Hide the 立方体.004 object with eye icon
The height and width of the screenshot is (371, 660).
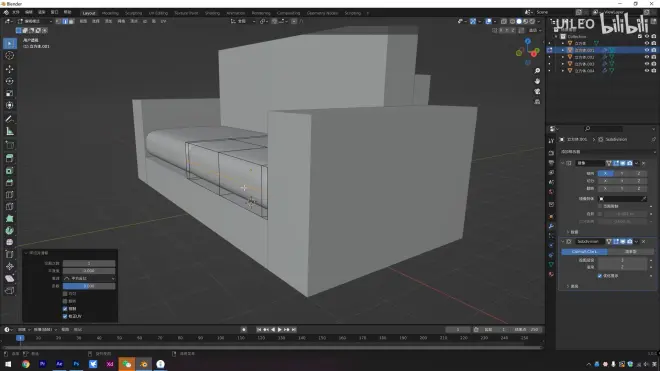click(x=647, y=71)
